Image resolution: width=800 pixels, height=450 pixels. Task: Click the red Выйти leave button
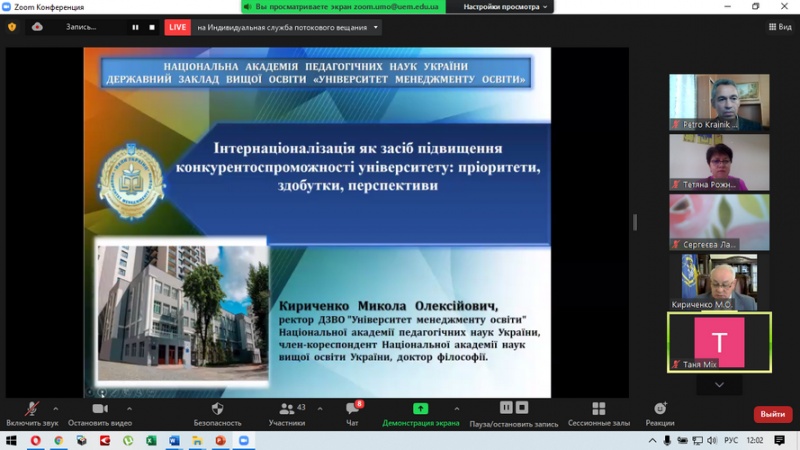click(x=772, y=414)
